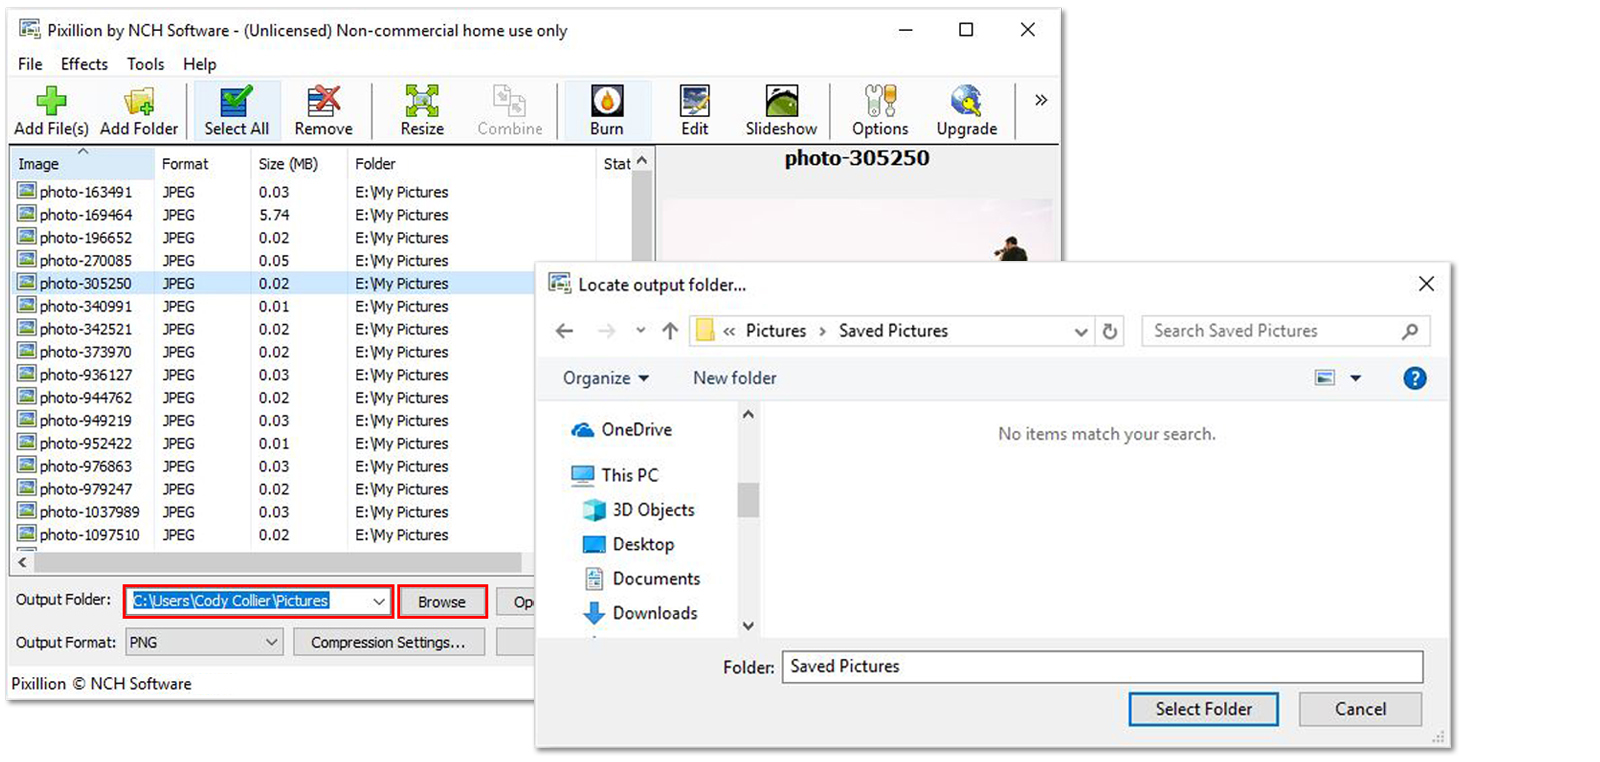
Task: Open the Options toolbar icon
Action: (x=880, y=111)
